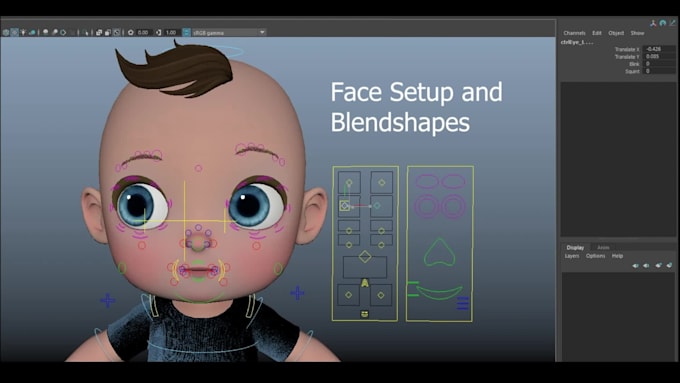
Task: Switch to the Display tab in Layer Editor
Action: click(x=575, y=247)
